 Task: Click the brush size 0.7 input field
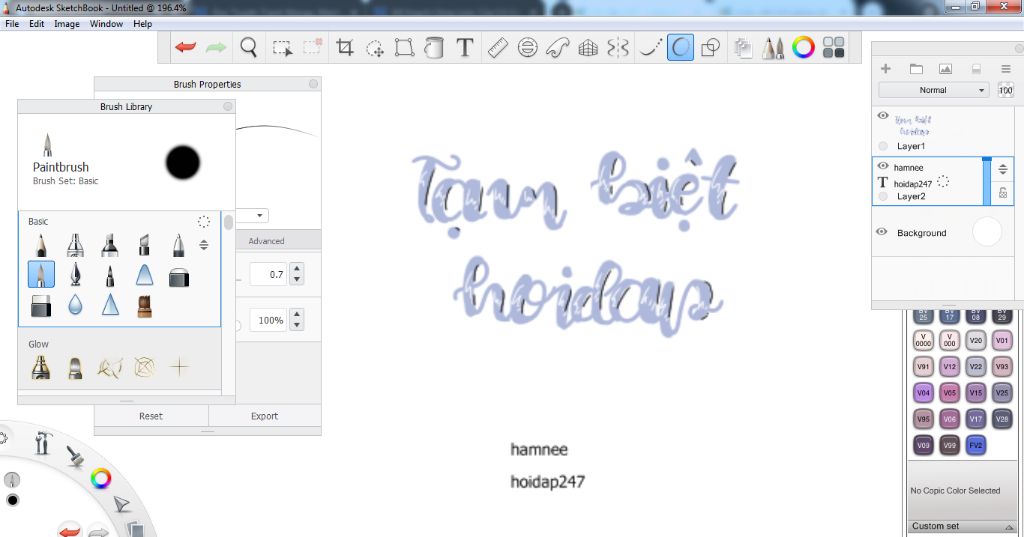[268, 274]
